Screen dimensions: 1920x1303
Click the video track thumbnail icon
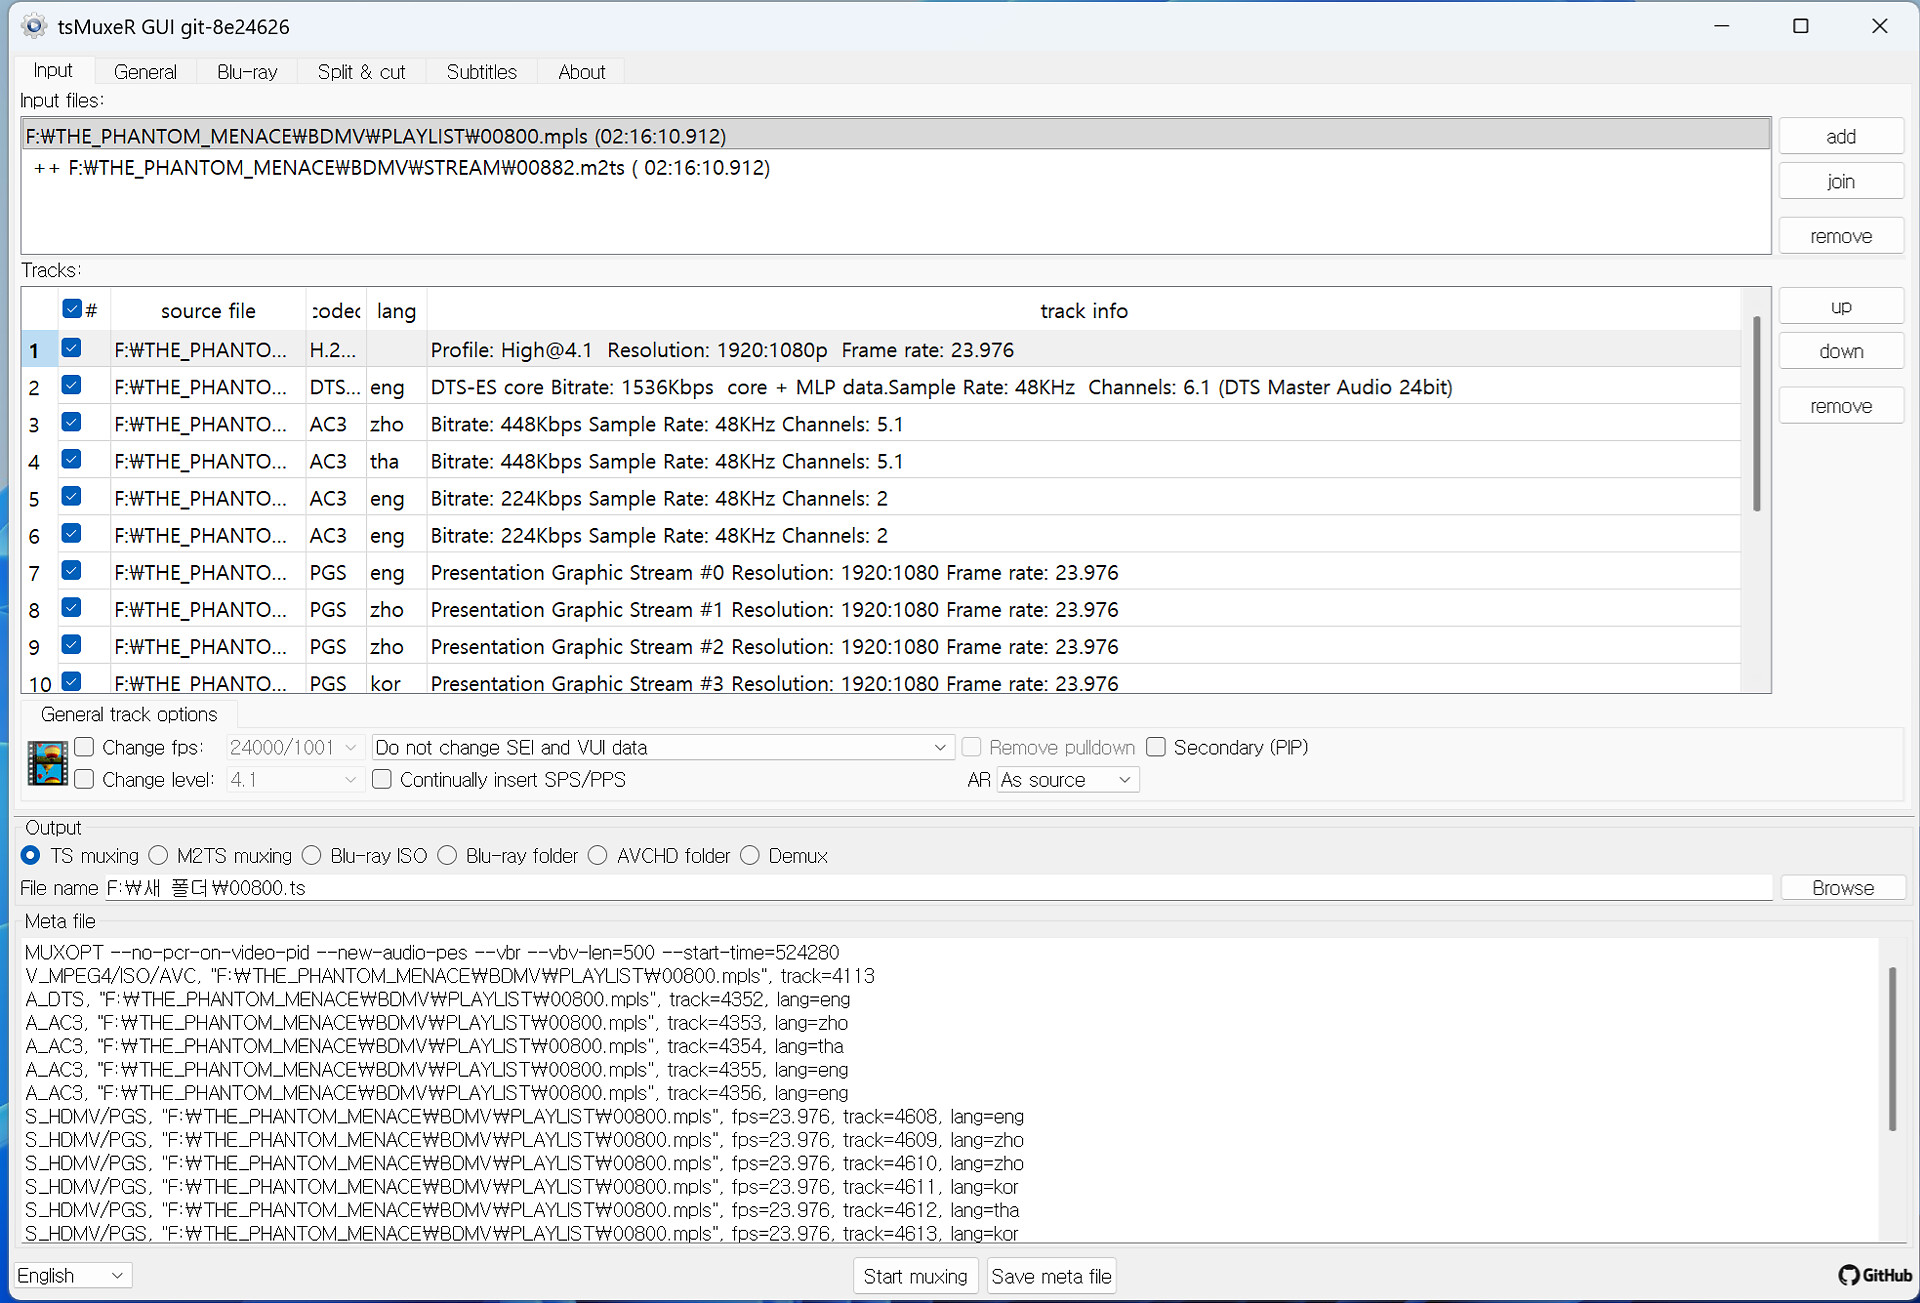(47, 764)
